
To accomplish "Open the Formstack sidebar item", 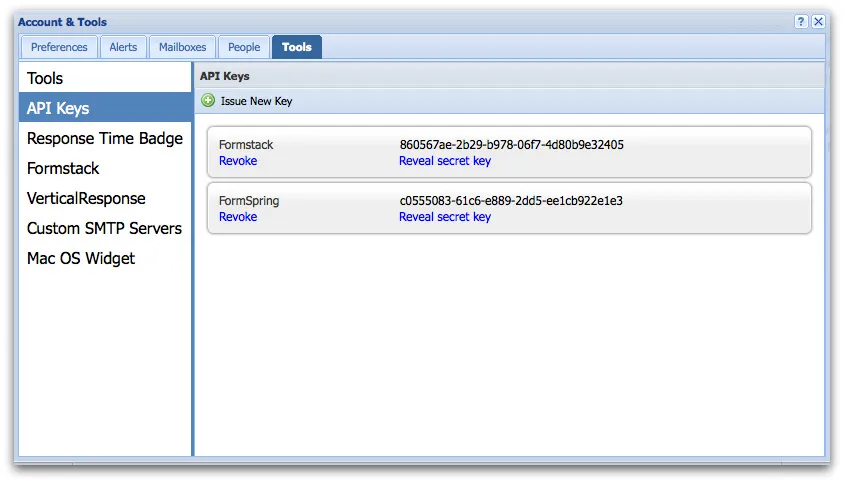I will 63,168.
